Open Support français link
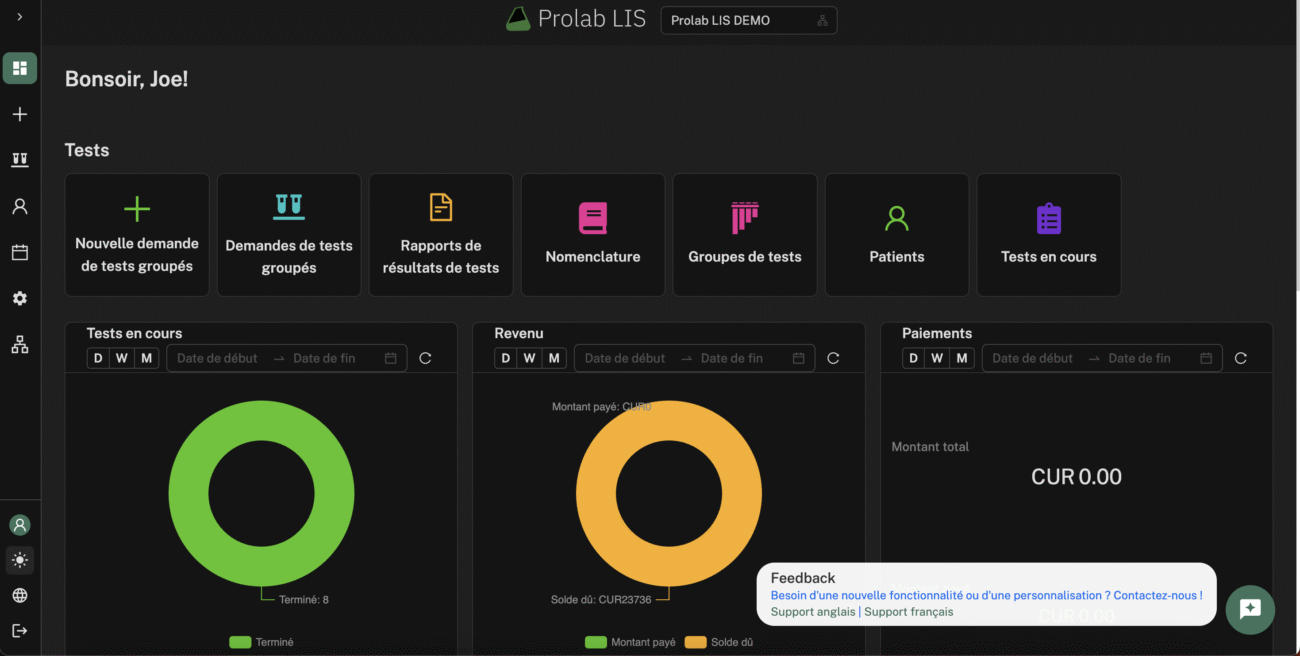 tap(909, 612)
